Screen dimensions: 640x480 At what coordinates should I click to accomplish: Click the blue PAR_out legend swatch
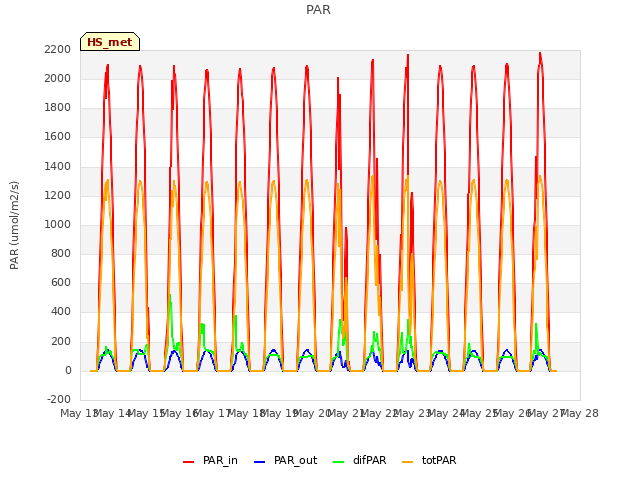(259, 462)
